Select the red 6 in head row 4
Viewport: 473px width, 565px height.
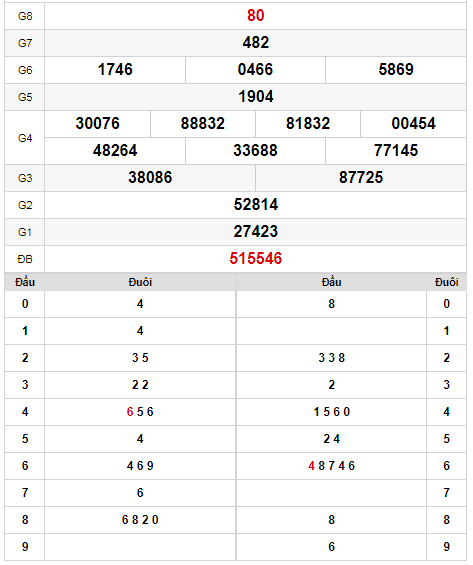pyautogui.click(x=130, y=412)
